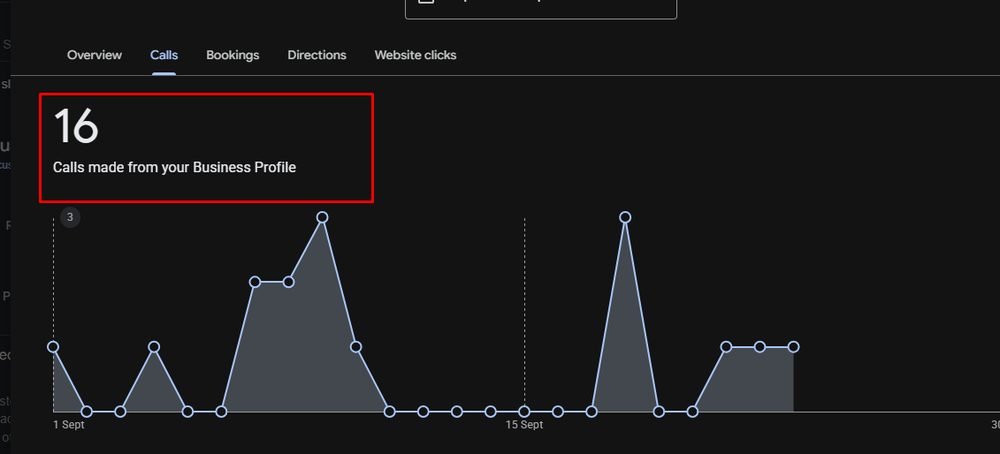Click the peak data point after 15 Sept
The image size is (1000, 454).
point(625,217)
